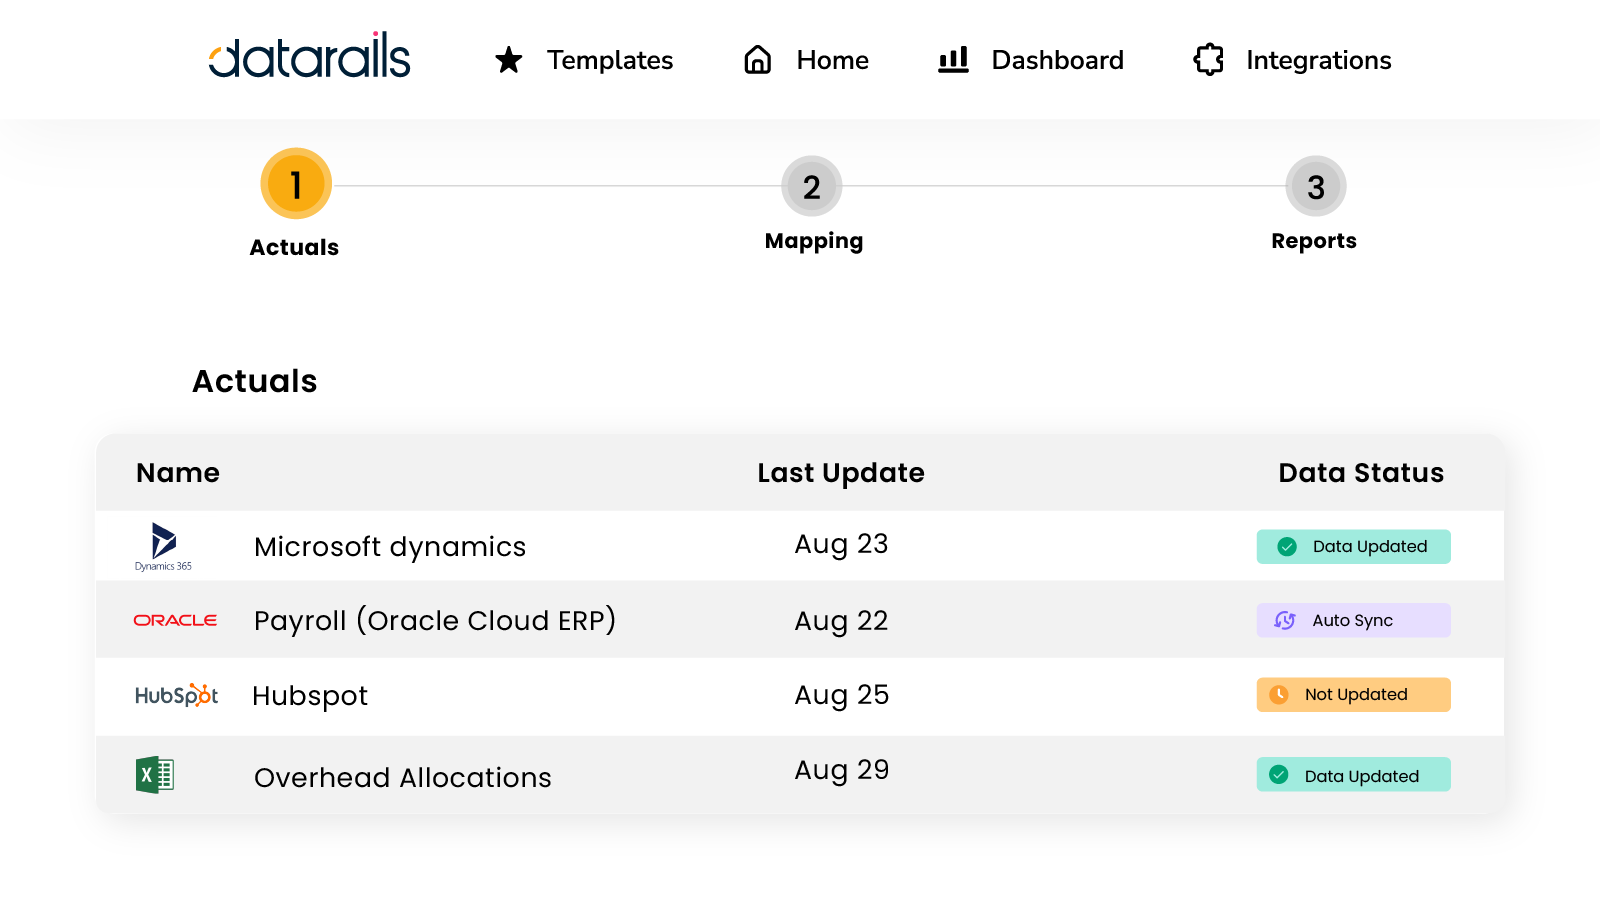This screenshot has height=901, width=1600.
Task: Click the Integrations puzzle piece icon
Action: pyautogui.click(x=1209, y=60)
